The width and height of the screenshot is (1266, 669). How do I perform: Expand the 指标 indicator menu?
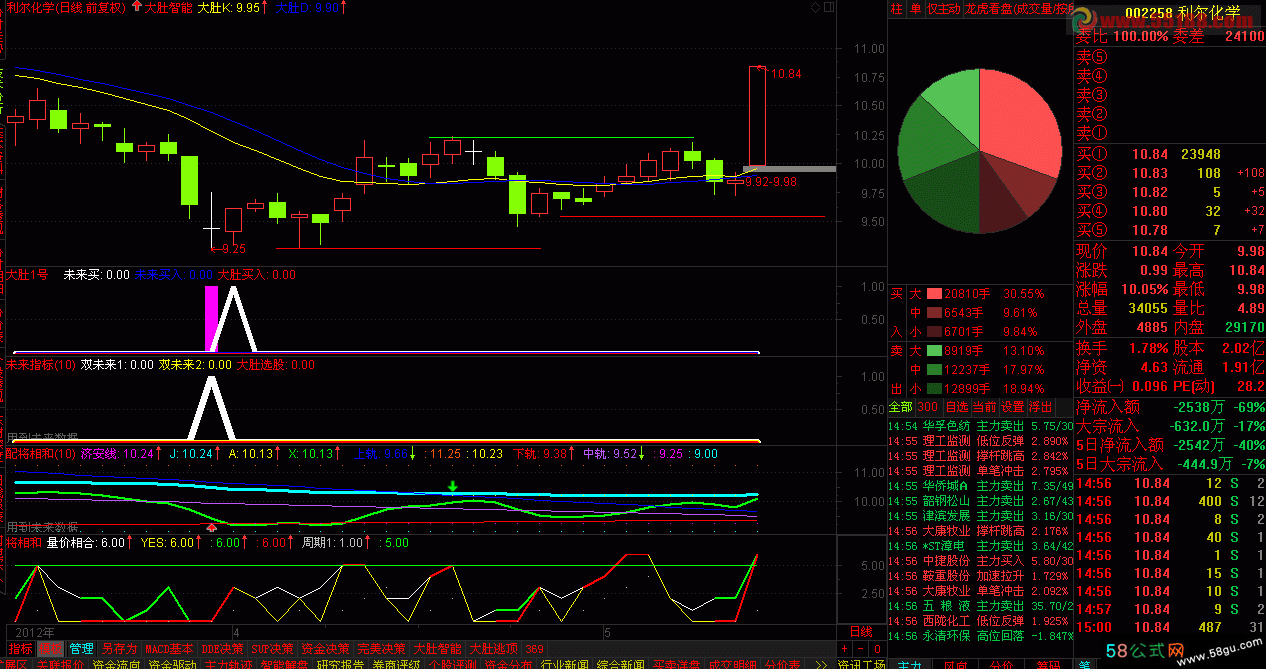(x=20, y=649)
